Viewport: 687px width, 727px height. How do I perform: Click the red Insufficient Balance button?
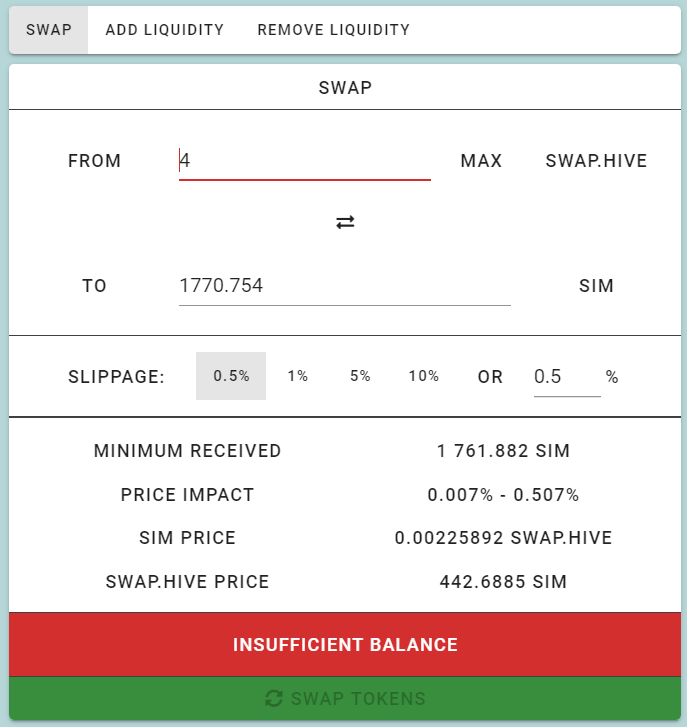(x=345, y=645)
